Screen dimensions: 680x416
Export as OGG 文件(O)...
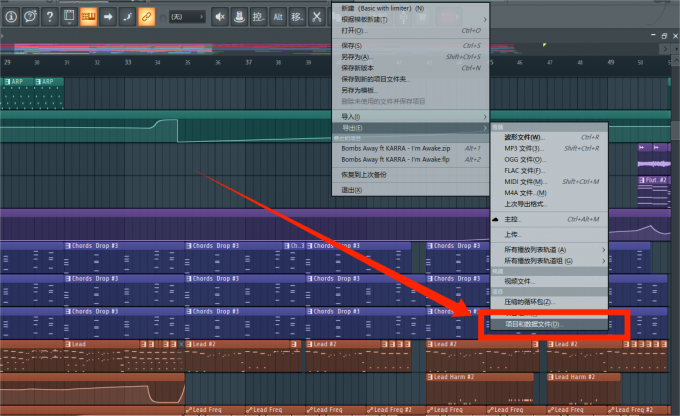pyautogui.click(x=549, y=160)
